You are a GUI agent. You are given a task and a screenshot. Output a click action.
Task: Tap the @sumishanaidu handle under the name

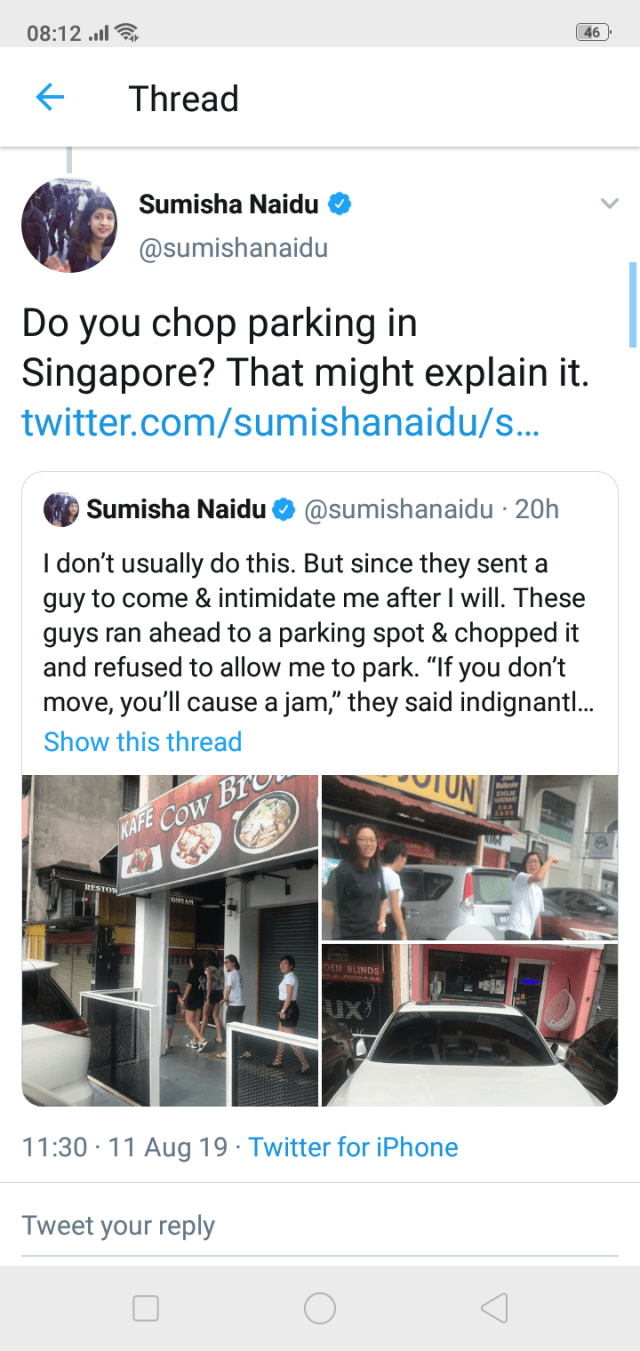pyautogui.click(x=233, y=248)
